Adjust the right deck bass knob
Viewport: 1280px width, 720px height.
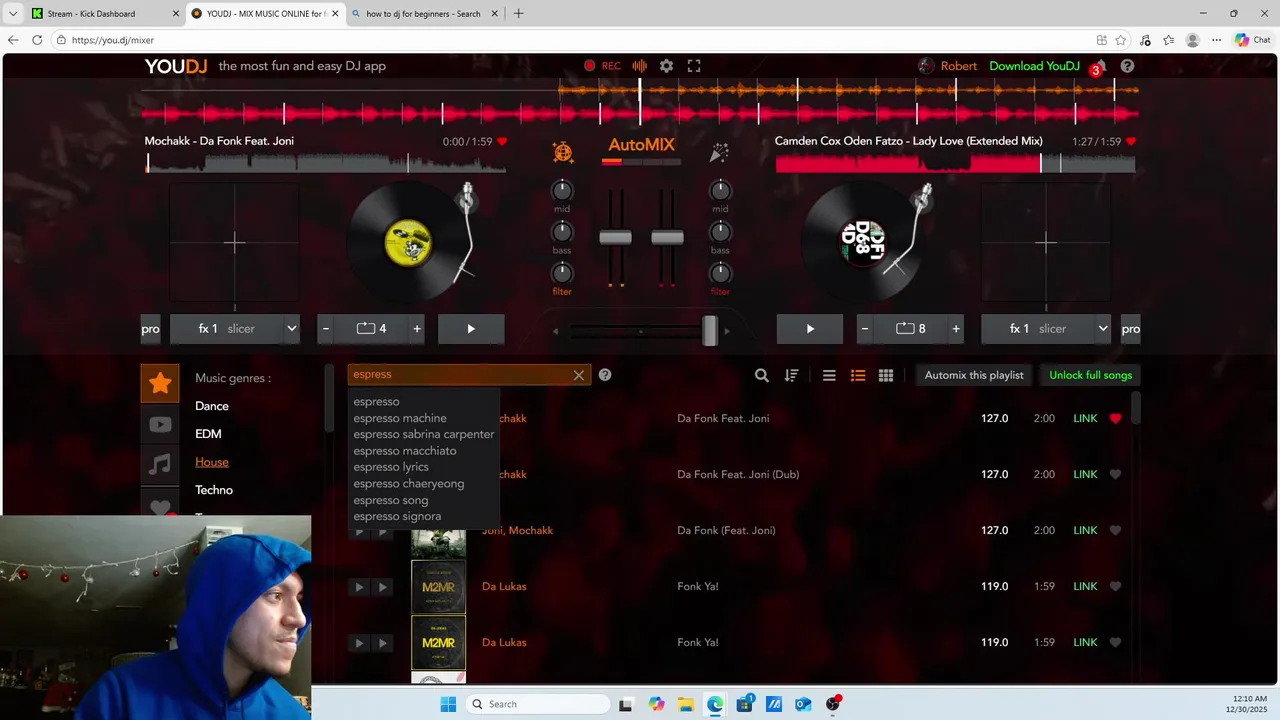(x=720, y=232)
